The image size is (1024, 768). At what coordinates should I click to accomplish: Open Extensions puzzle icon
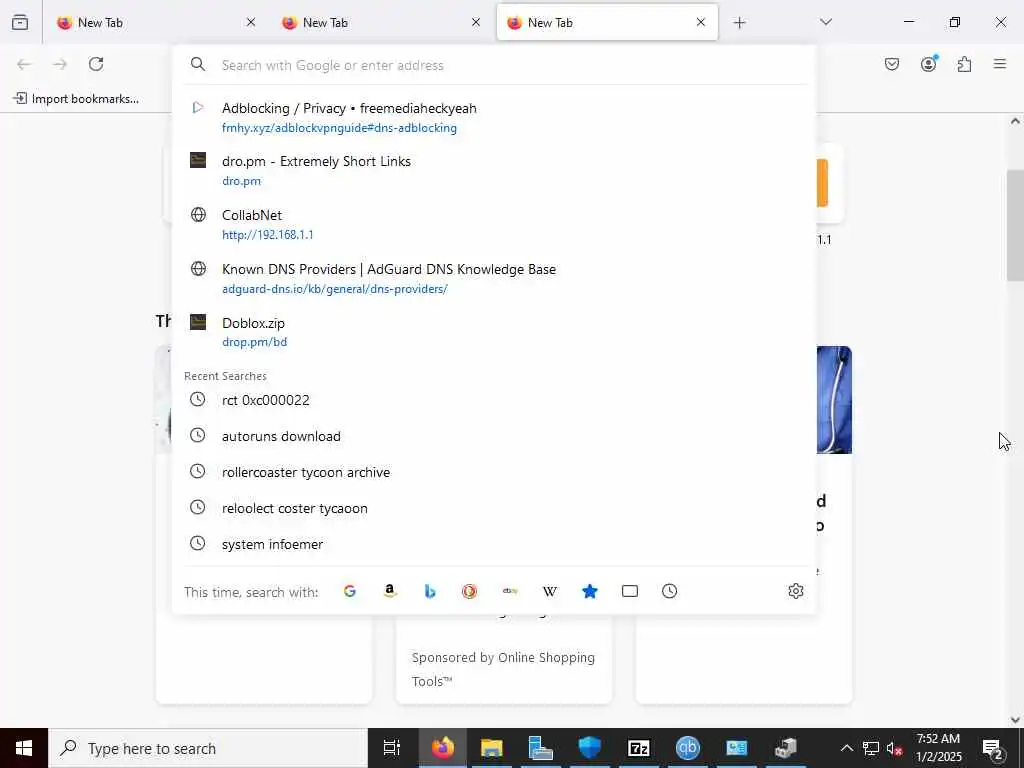pyautogui.click(x=965, y=64)
